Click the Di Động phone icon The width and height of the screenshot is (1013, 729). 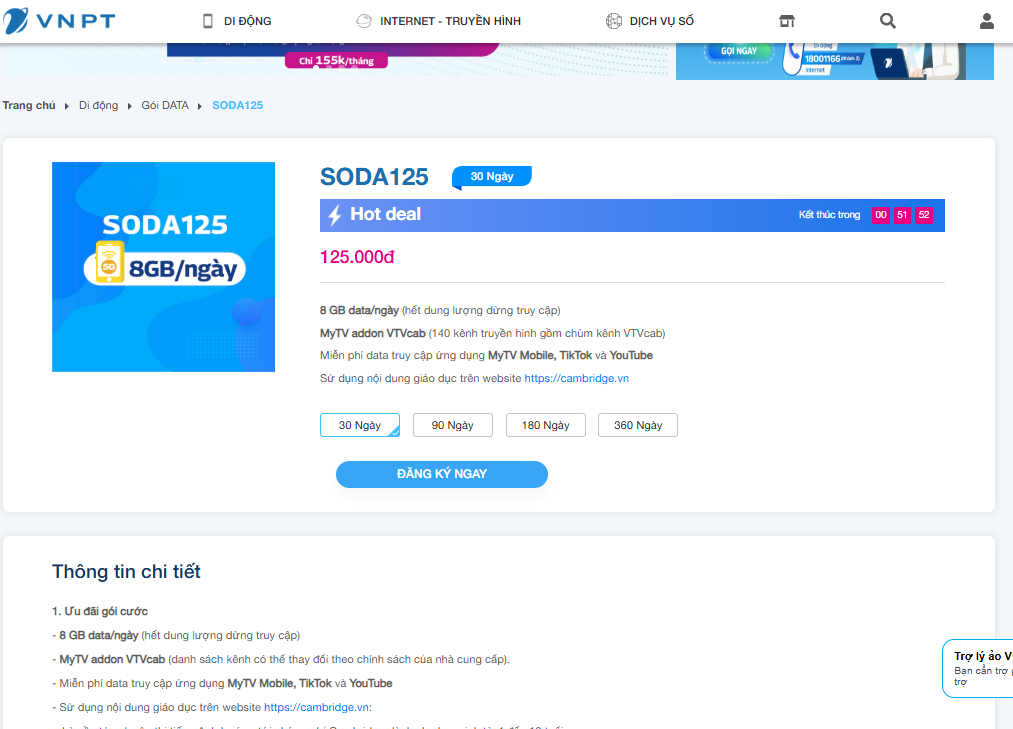click(x=207, y=21)
